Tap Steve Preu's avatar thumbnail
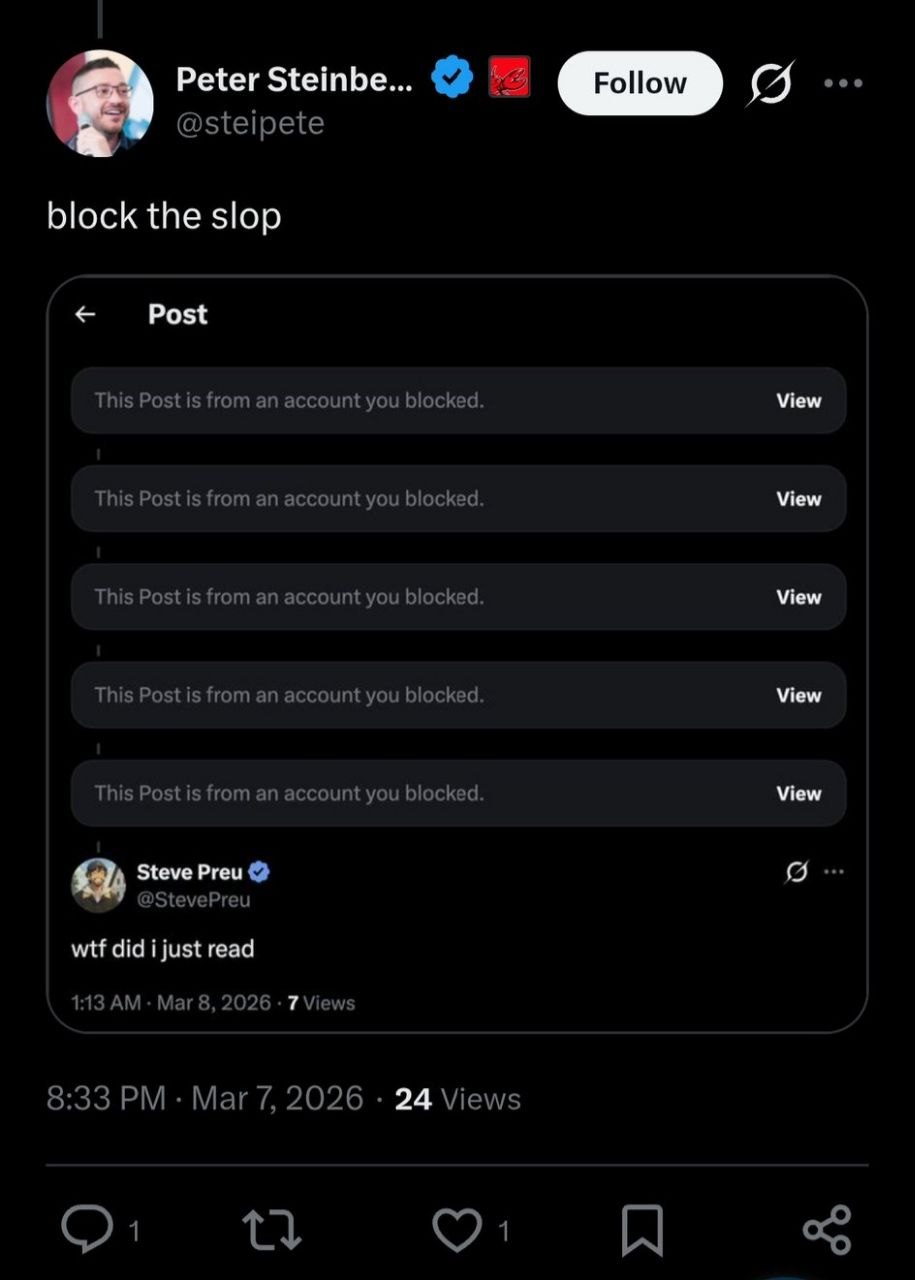This screenshot has width=915, height=1280. pyautogui.click(x=98, y=886)
